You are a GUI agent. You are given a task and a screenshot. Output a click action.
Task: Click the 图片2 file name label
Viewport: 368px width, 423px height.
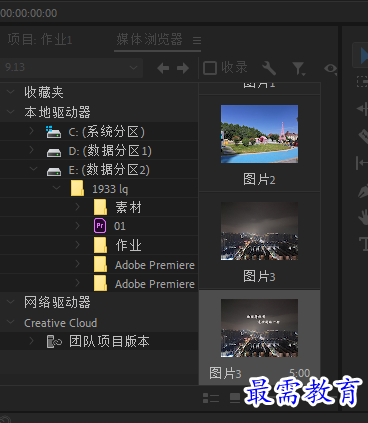pyautogui.click(x=259, y=180)
